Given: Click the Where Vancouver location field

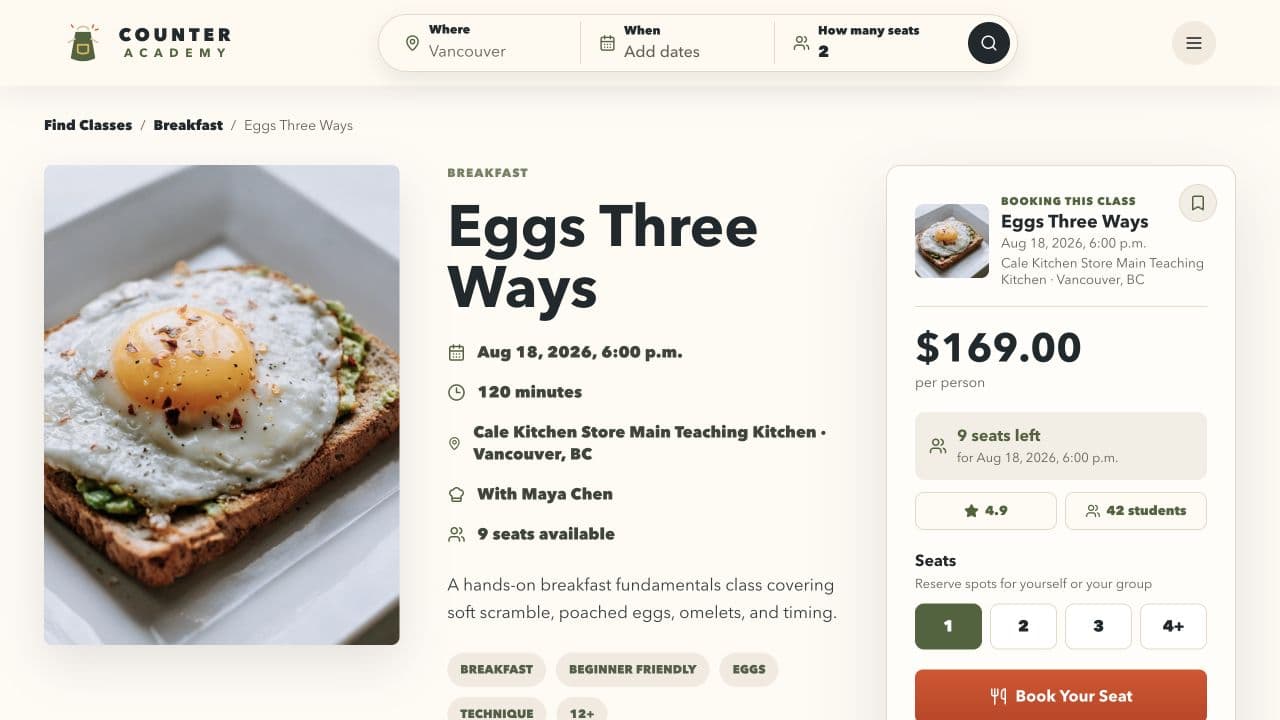Looking at the screenshot, I should tap(480, 43).
